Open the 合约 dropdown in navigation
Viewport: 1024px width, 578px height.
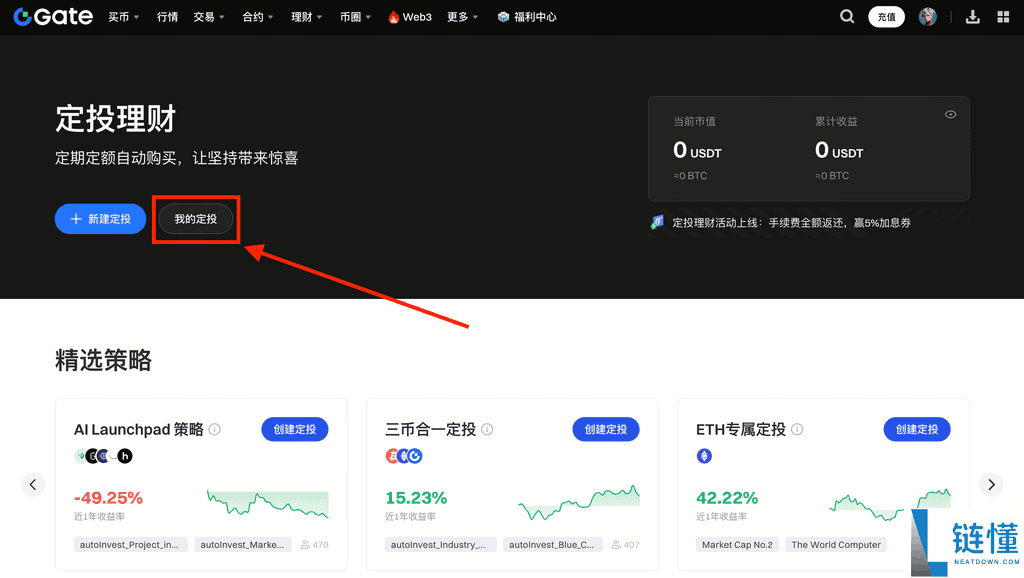(x=252, y=16)
